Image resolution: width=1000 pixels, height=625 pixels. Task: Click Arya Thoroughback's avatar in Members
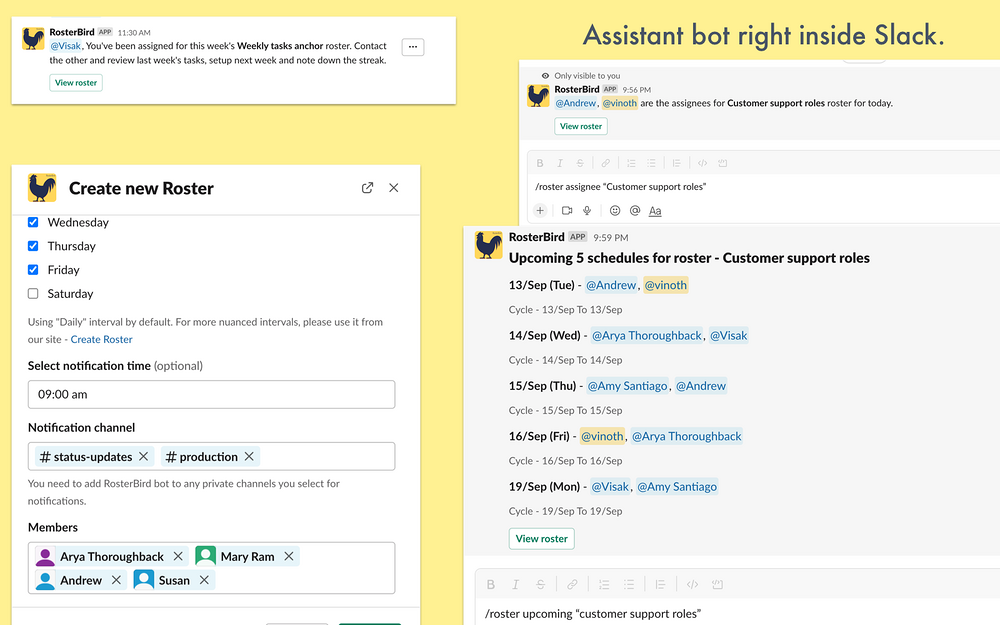tap(45, 556)
